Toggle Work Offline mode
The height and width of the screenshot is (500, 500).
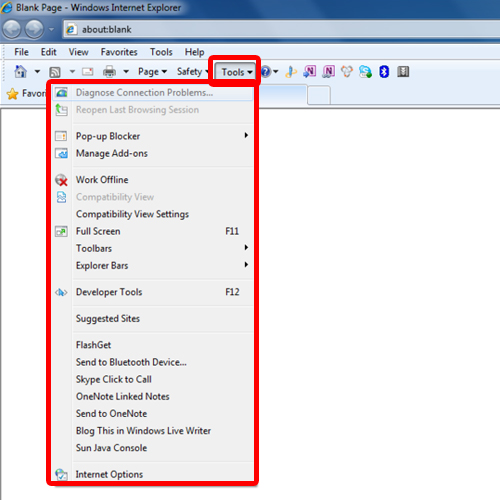tap(153, 180)
